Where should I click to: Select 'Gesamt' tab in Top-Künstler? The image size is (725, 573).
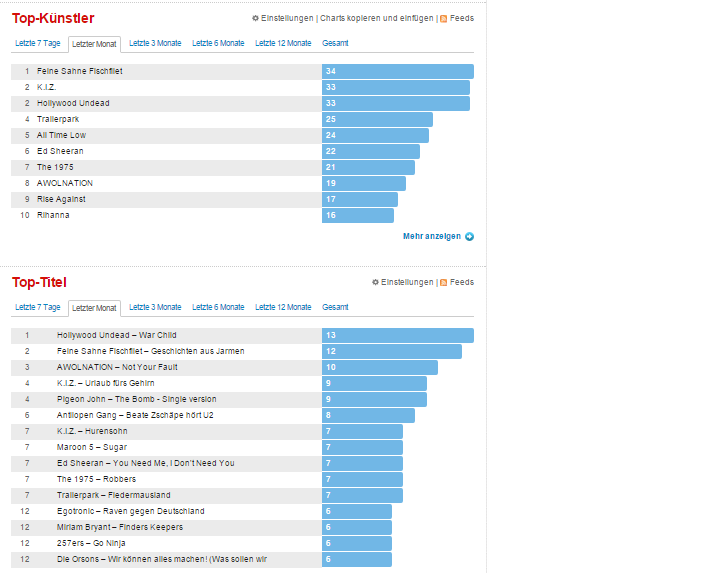pos(335,43)
